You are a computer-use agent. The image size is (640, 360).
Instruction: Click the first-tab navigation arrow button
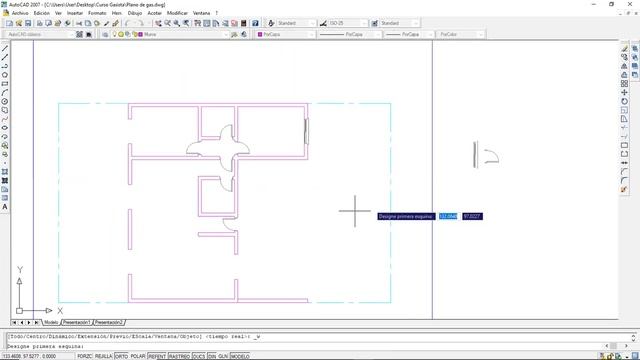(x=14, y=322)
